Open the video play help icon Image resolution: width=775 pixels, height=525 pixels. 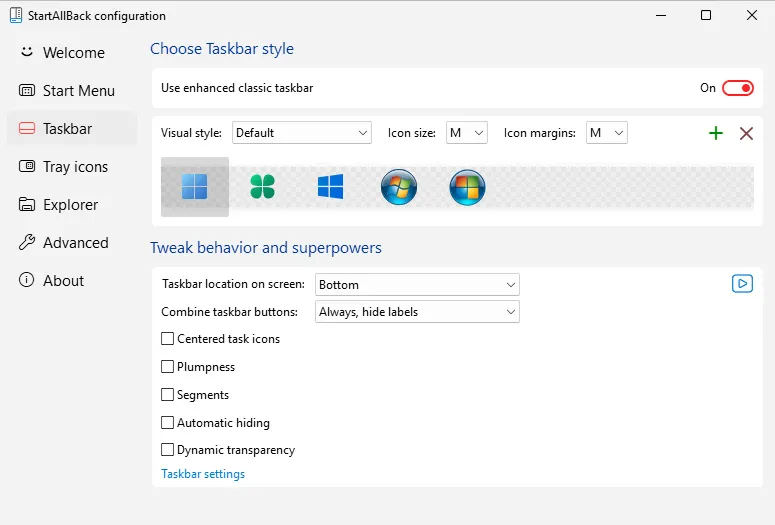pyautogui.click(x=742, y=284)
